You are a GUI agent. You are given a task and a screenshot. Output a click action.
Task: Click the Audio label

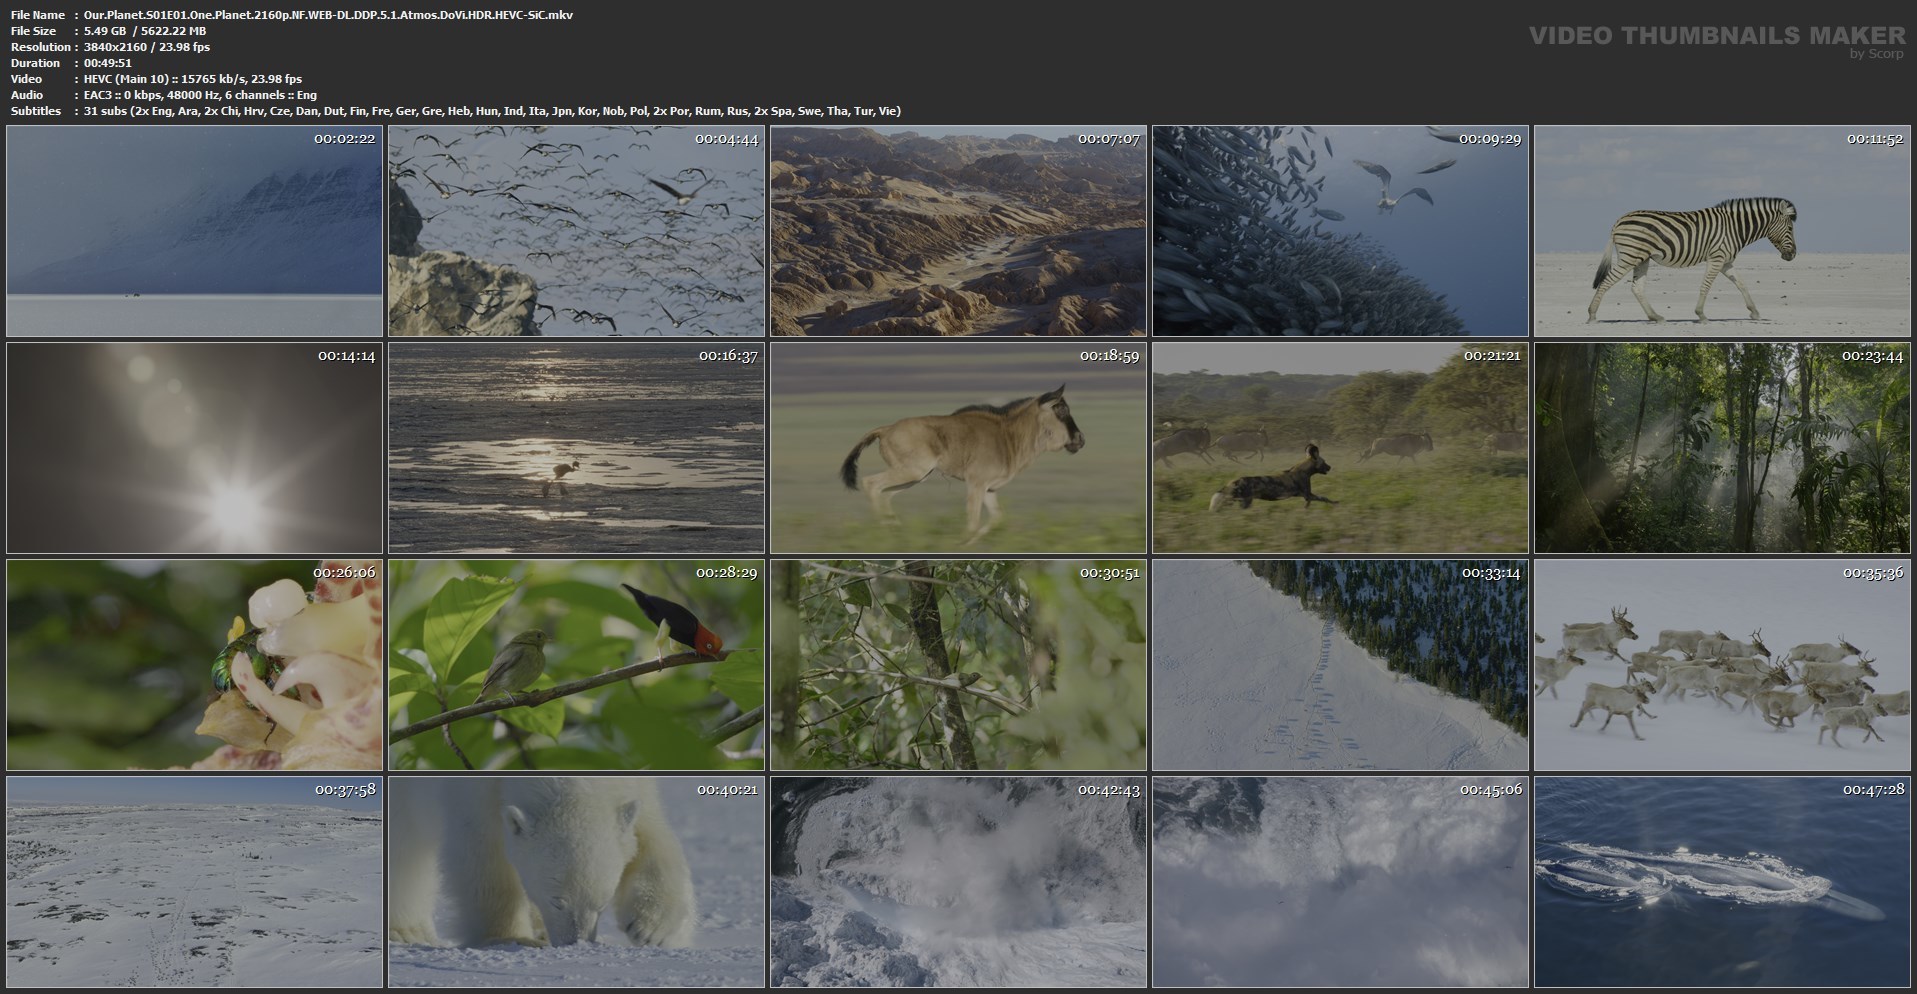click(27, 95)
